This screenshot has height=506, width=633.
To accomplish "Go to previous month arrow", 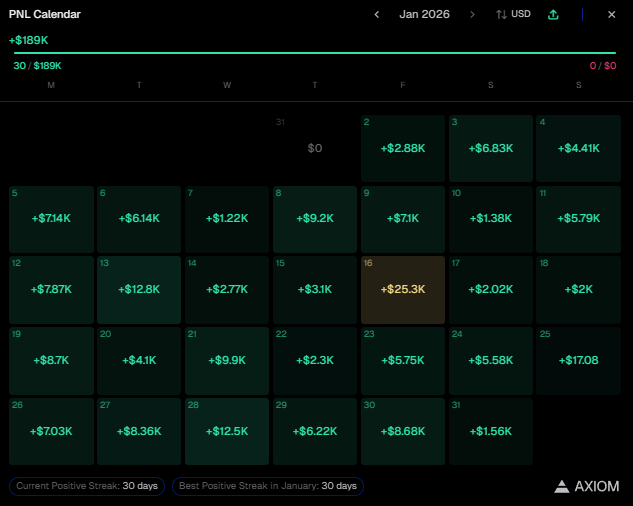I will click(376, 15).
